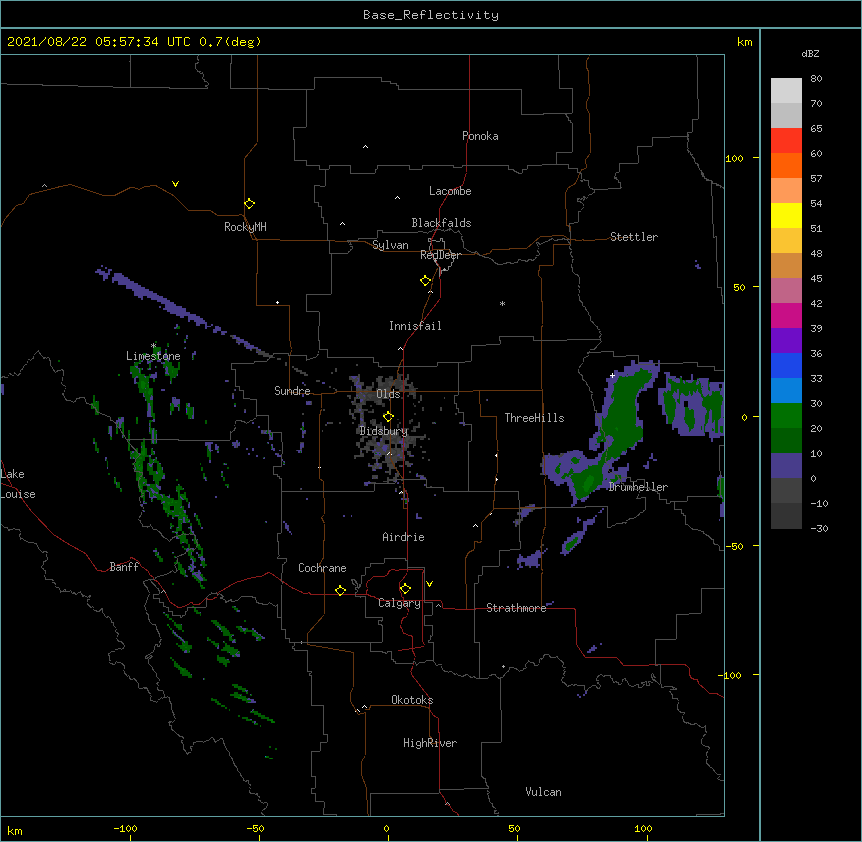Click the yellow marker below Cochrane
This screenshot has height=842, width=862.
tap(340, 590)
